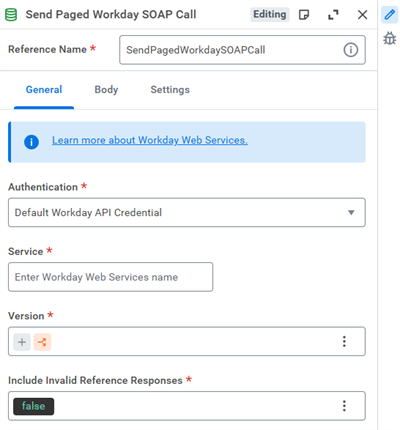Click the Include Invalid Reference Responses field
Screen dimensions: 400x430
click(187, 406)
